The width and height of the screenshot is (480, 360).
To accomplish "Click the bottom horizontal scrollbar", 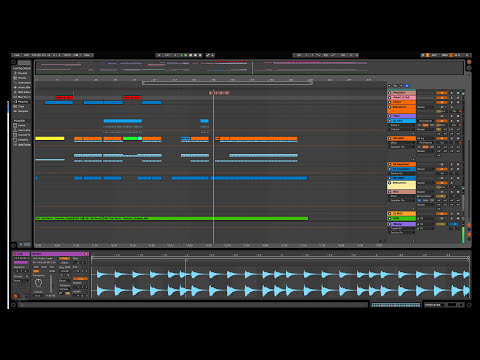I will pyautogui.click(x=193, y=305).
